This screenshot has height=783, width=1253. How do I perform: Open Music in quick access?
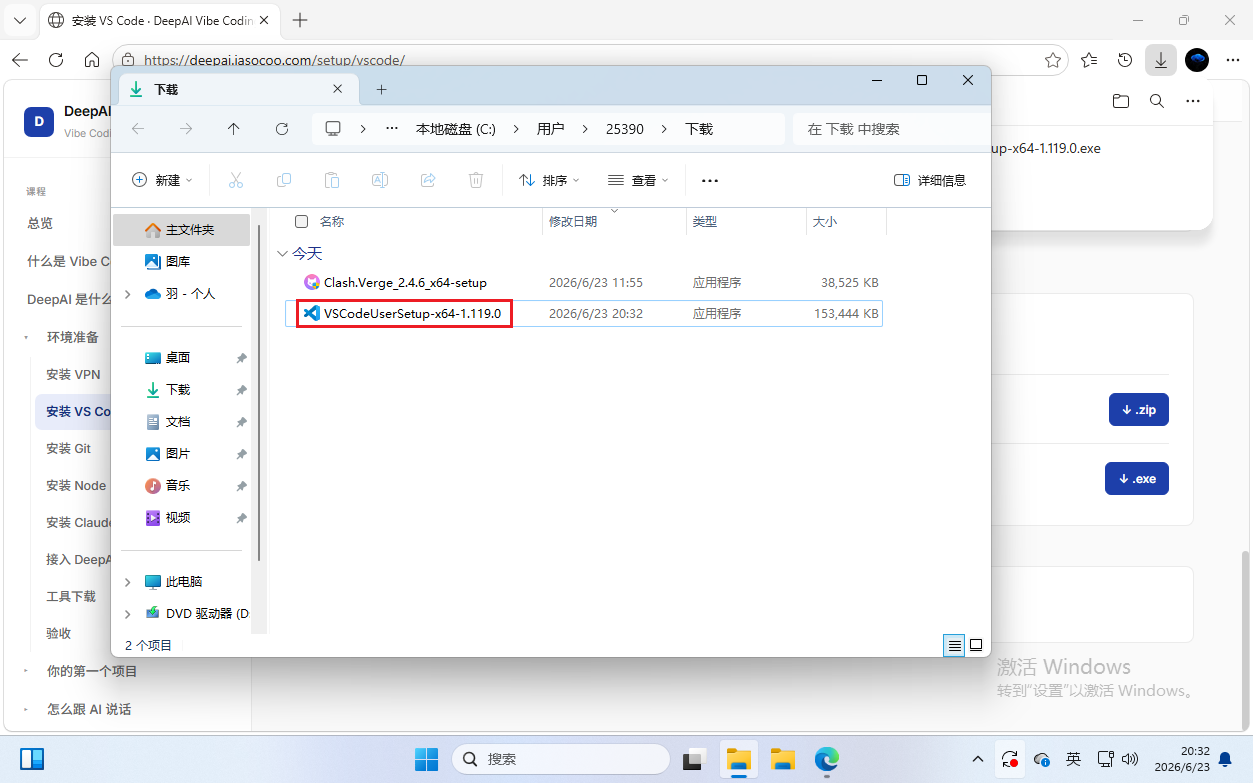(x=181, y=485)
